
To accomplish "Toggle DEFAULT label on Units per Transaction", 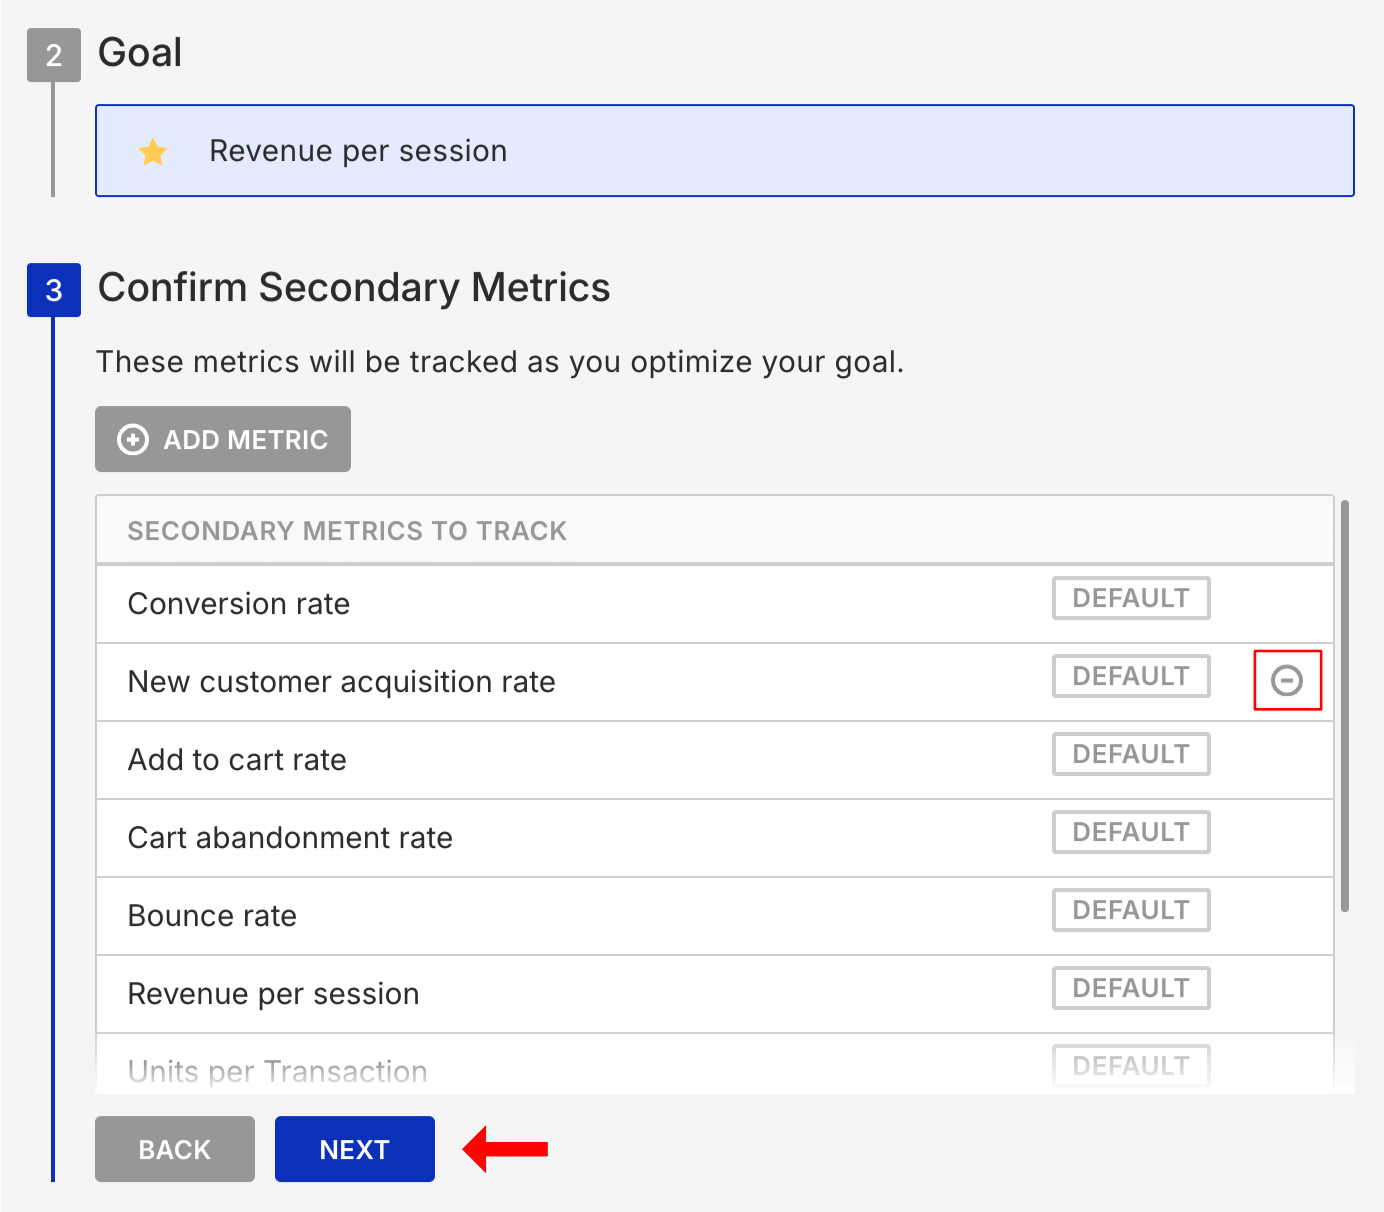I will tap(1130, 1066).
